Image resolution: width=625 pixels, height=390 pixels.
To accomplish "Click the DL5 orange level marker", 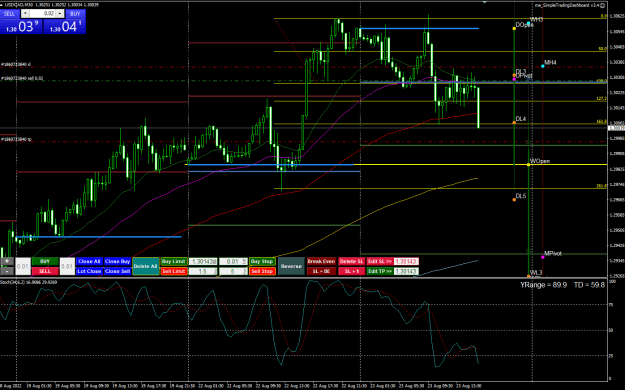I will (x=514, y=199).
